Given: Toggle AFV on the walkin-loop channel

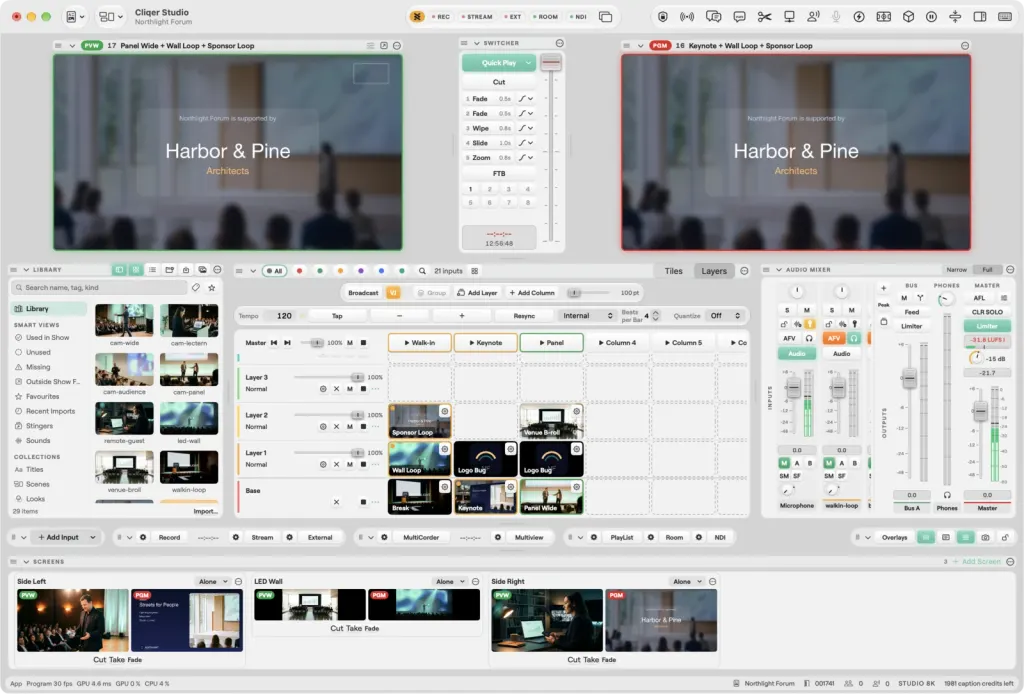Looking at the screenshot, I should click(834, 338).
